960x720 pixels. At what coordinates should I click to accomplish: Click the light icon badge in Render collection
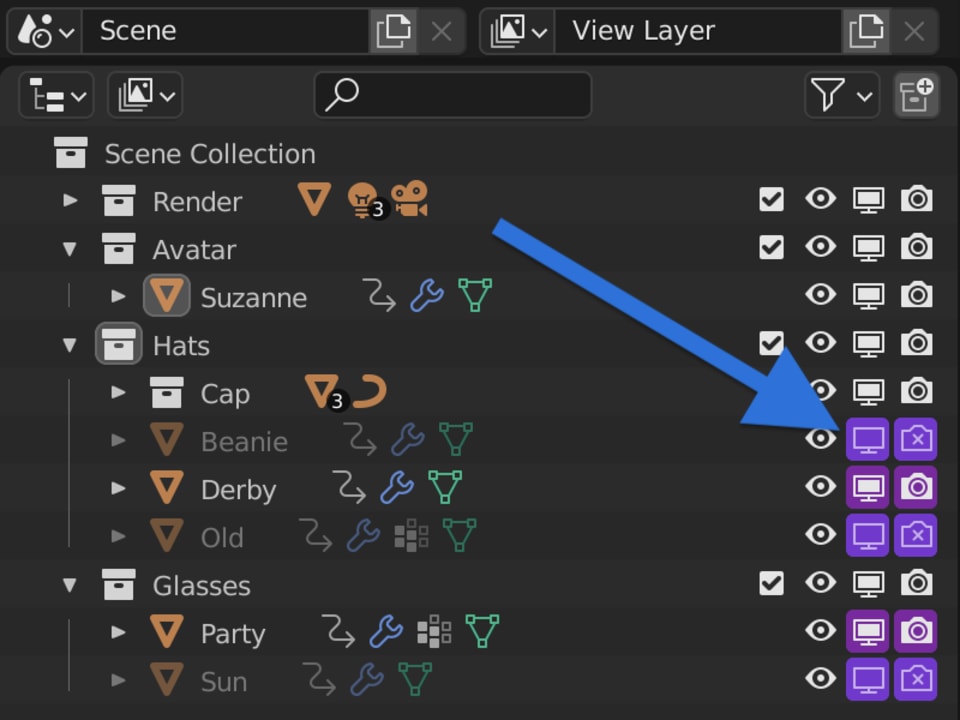click(x=363, y=199)
